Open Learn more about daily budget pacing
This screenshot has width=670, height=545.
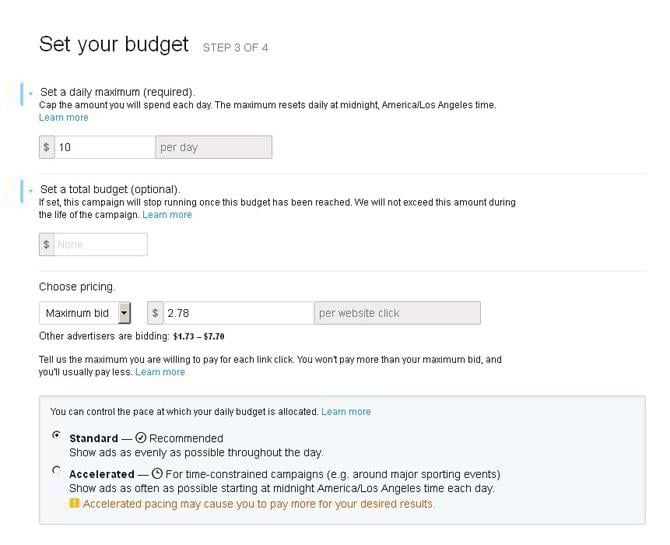(x=346, y=412)
